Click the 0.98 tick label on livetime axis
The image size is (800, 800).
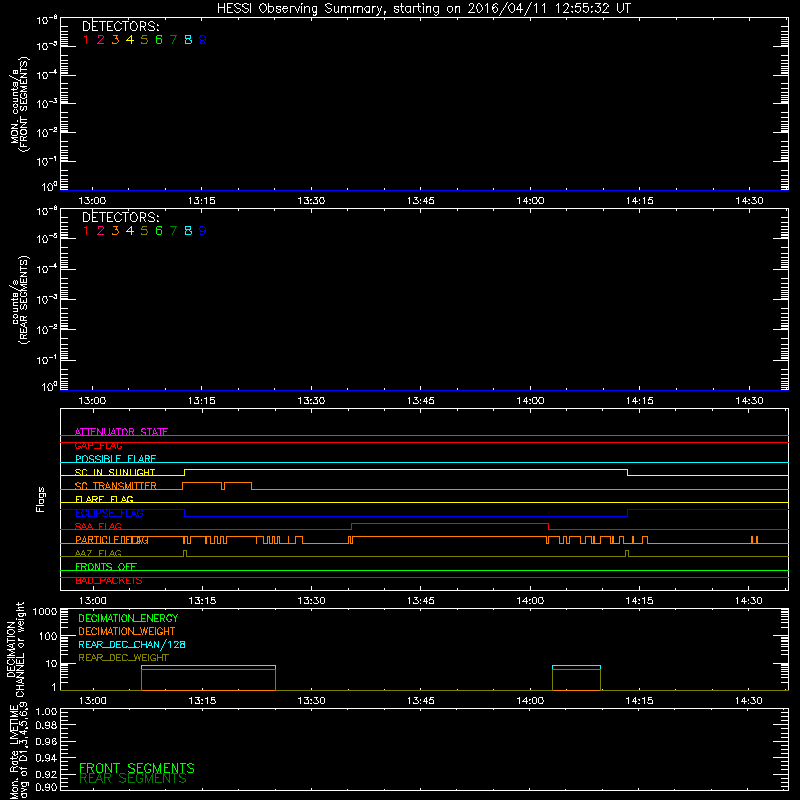(46, 726)
